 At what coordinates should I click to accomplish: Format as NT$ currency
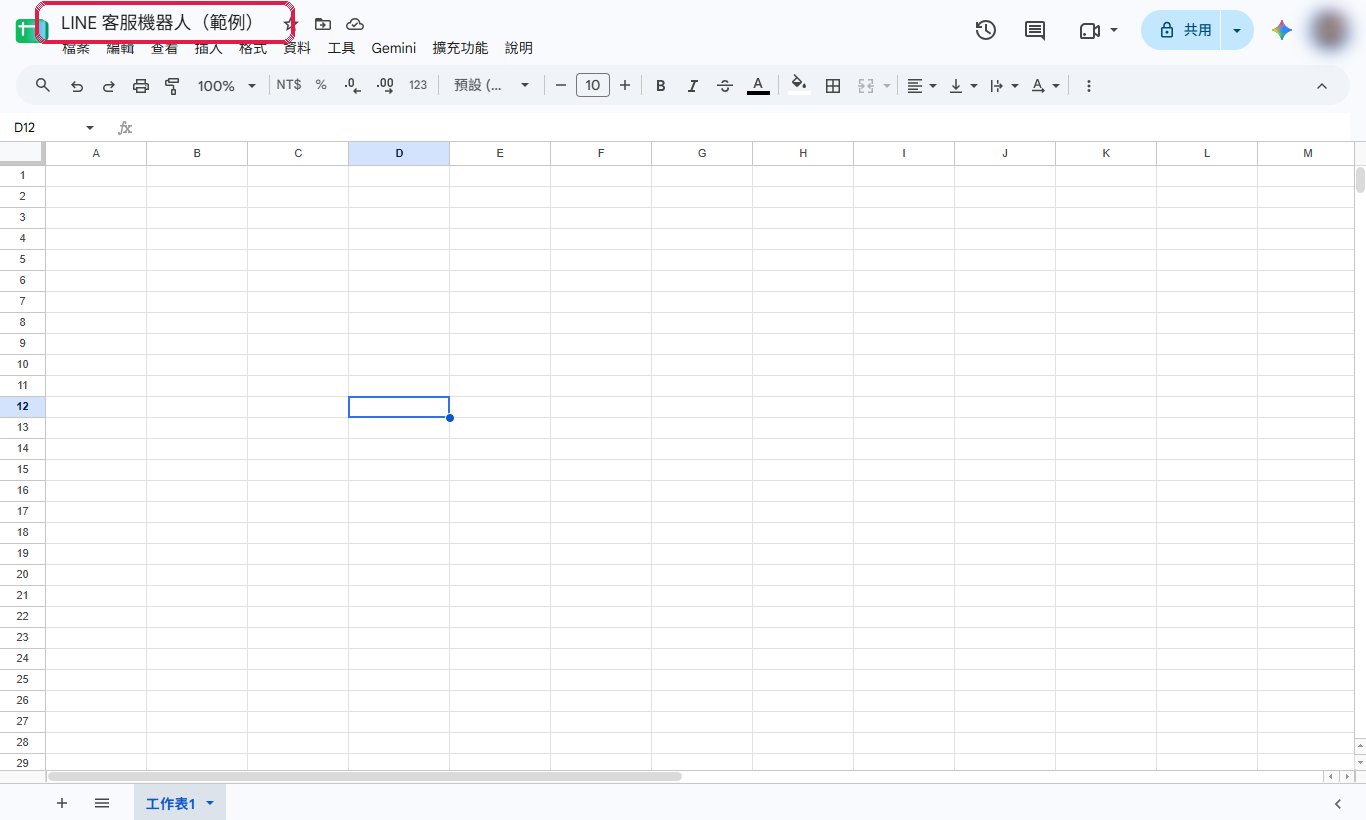pos(289,85)
